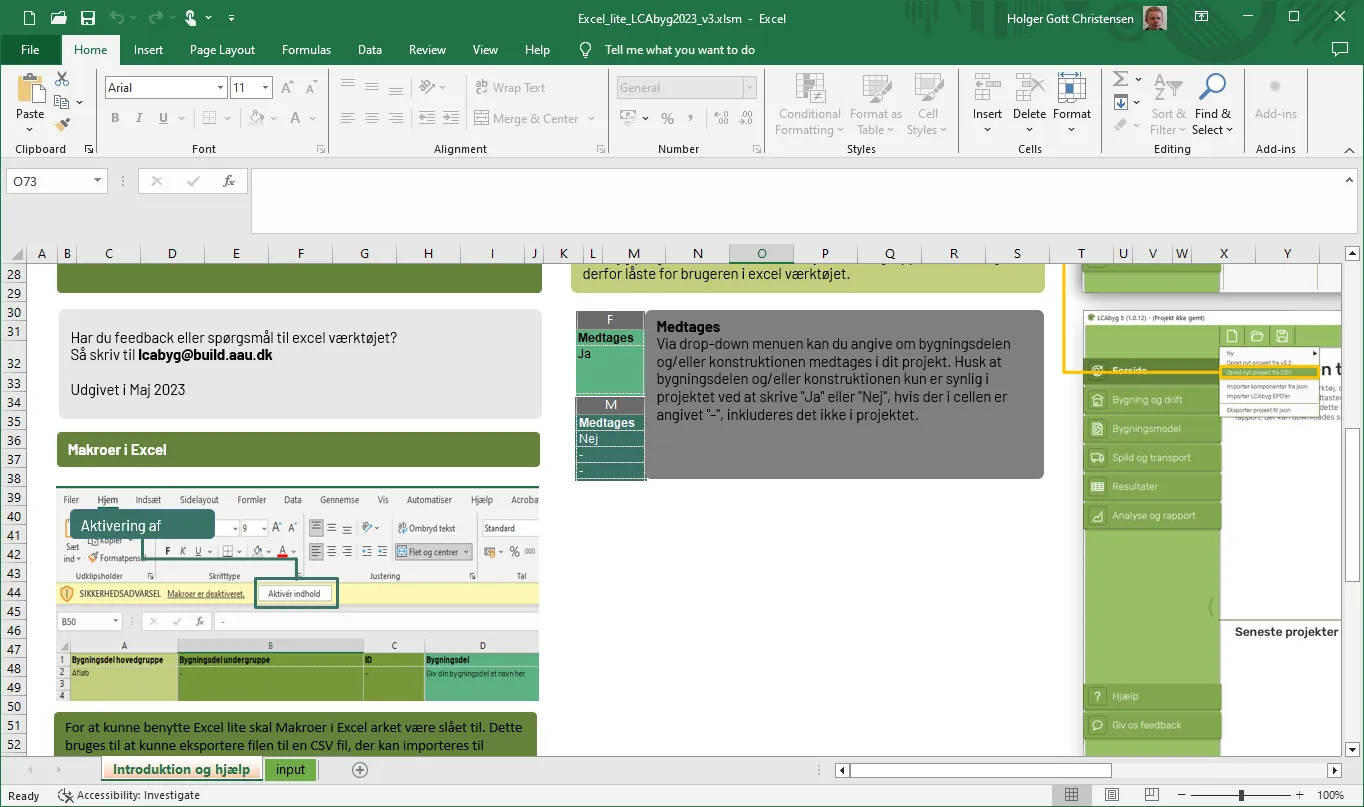The height and width of the screenshot is (807, 1364).
Task: Open Find & Select magnifier
Action: click(x=1212, y=104)
